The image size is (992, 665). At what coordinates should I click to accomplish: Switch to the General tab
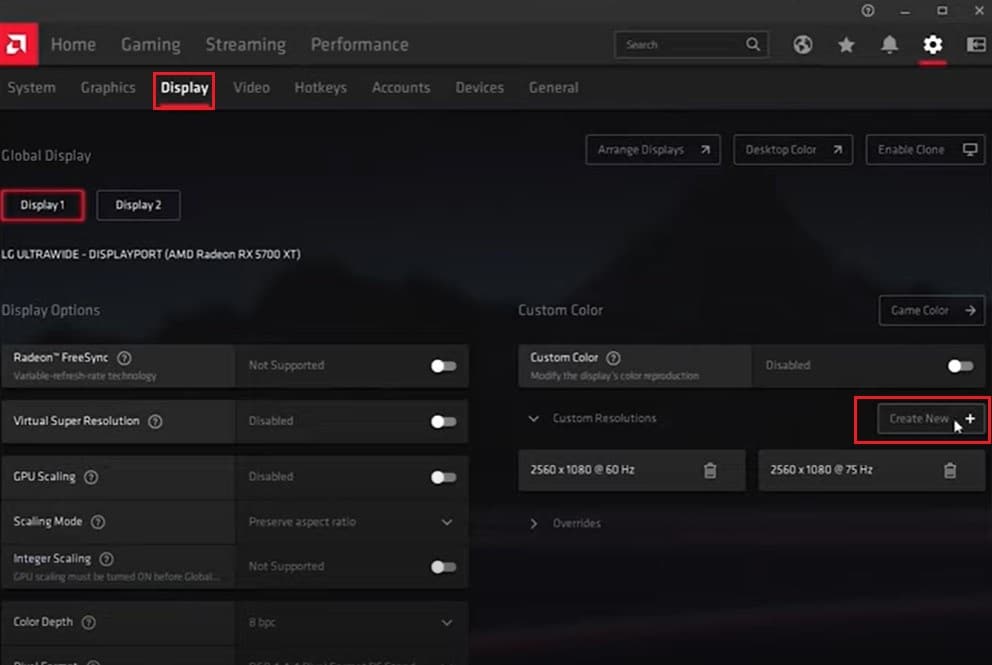(554, 88)
